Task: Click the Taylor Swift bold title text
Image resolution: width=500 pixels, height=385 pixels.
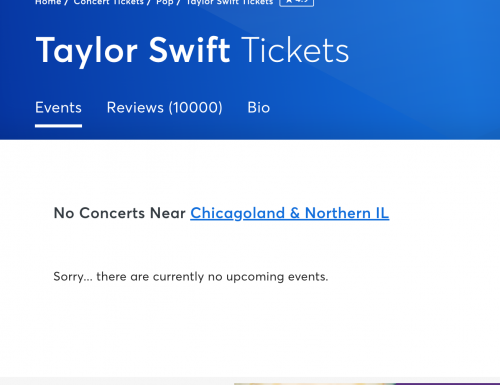Action: [x=133, y=51]
